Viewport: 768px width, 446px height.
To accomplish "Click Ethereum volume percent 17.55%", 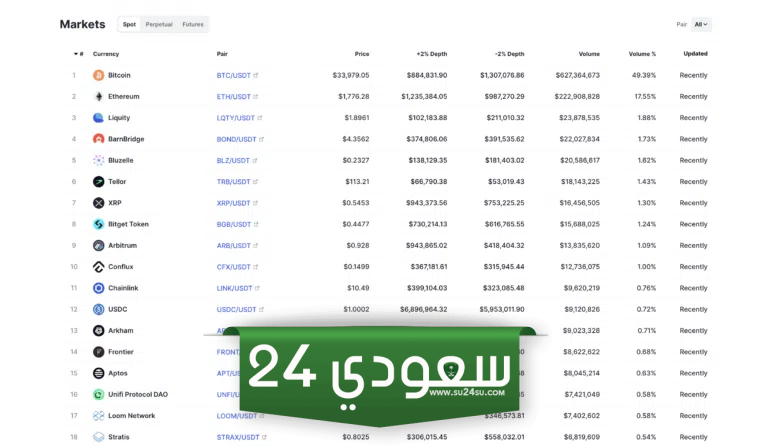I will coord(645,96).
